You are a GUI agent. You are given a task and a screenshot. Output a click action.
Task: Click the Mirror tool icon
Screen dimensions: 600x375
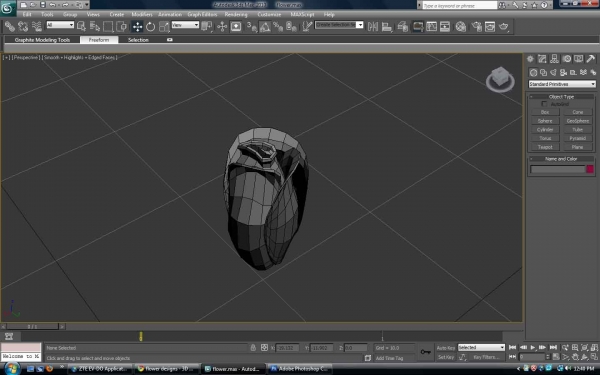(373, 26)
